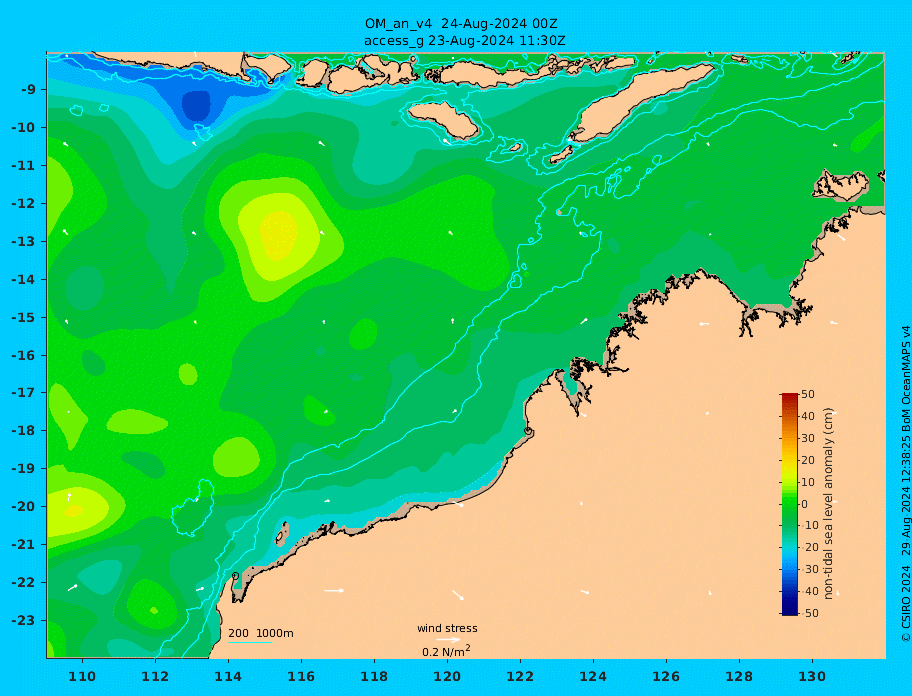Click the dark red top of the colorbar
The width and height of the screenshot is (912, 696).
click(x=790, y=398)
